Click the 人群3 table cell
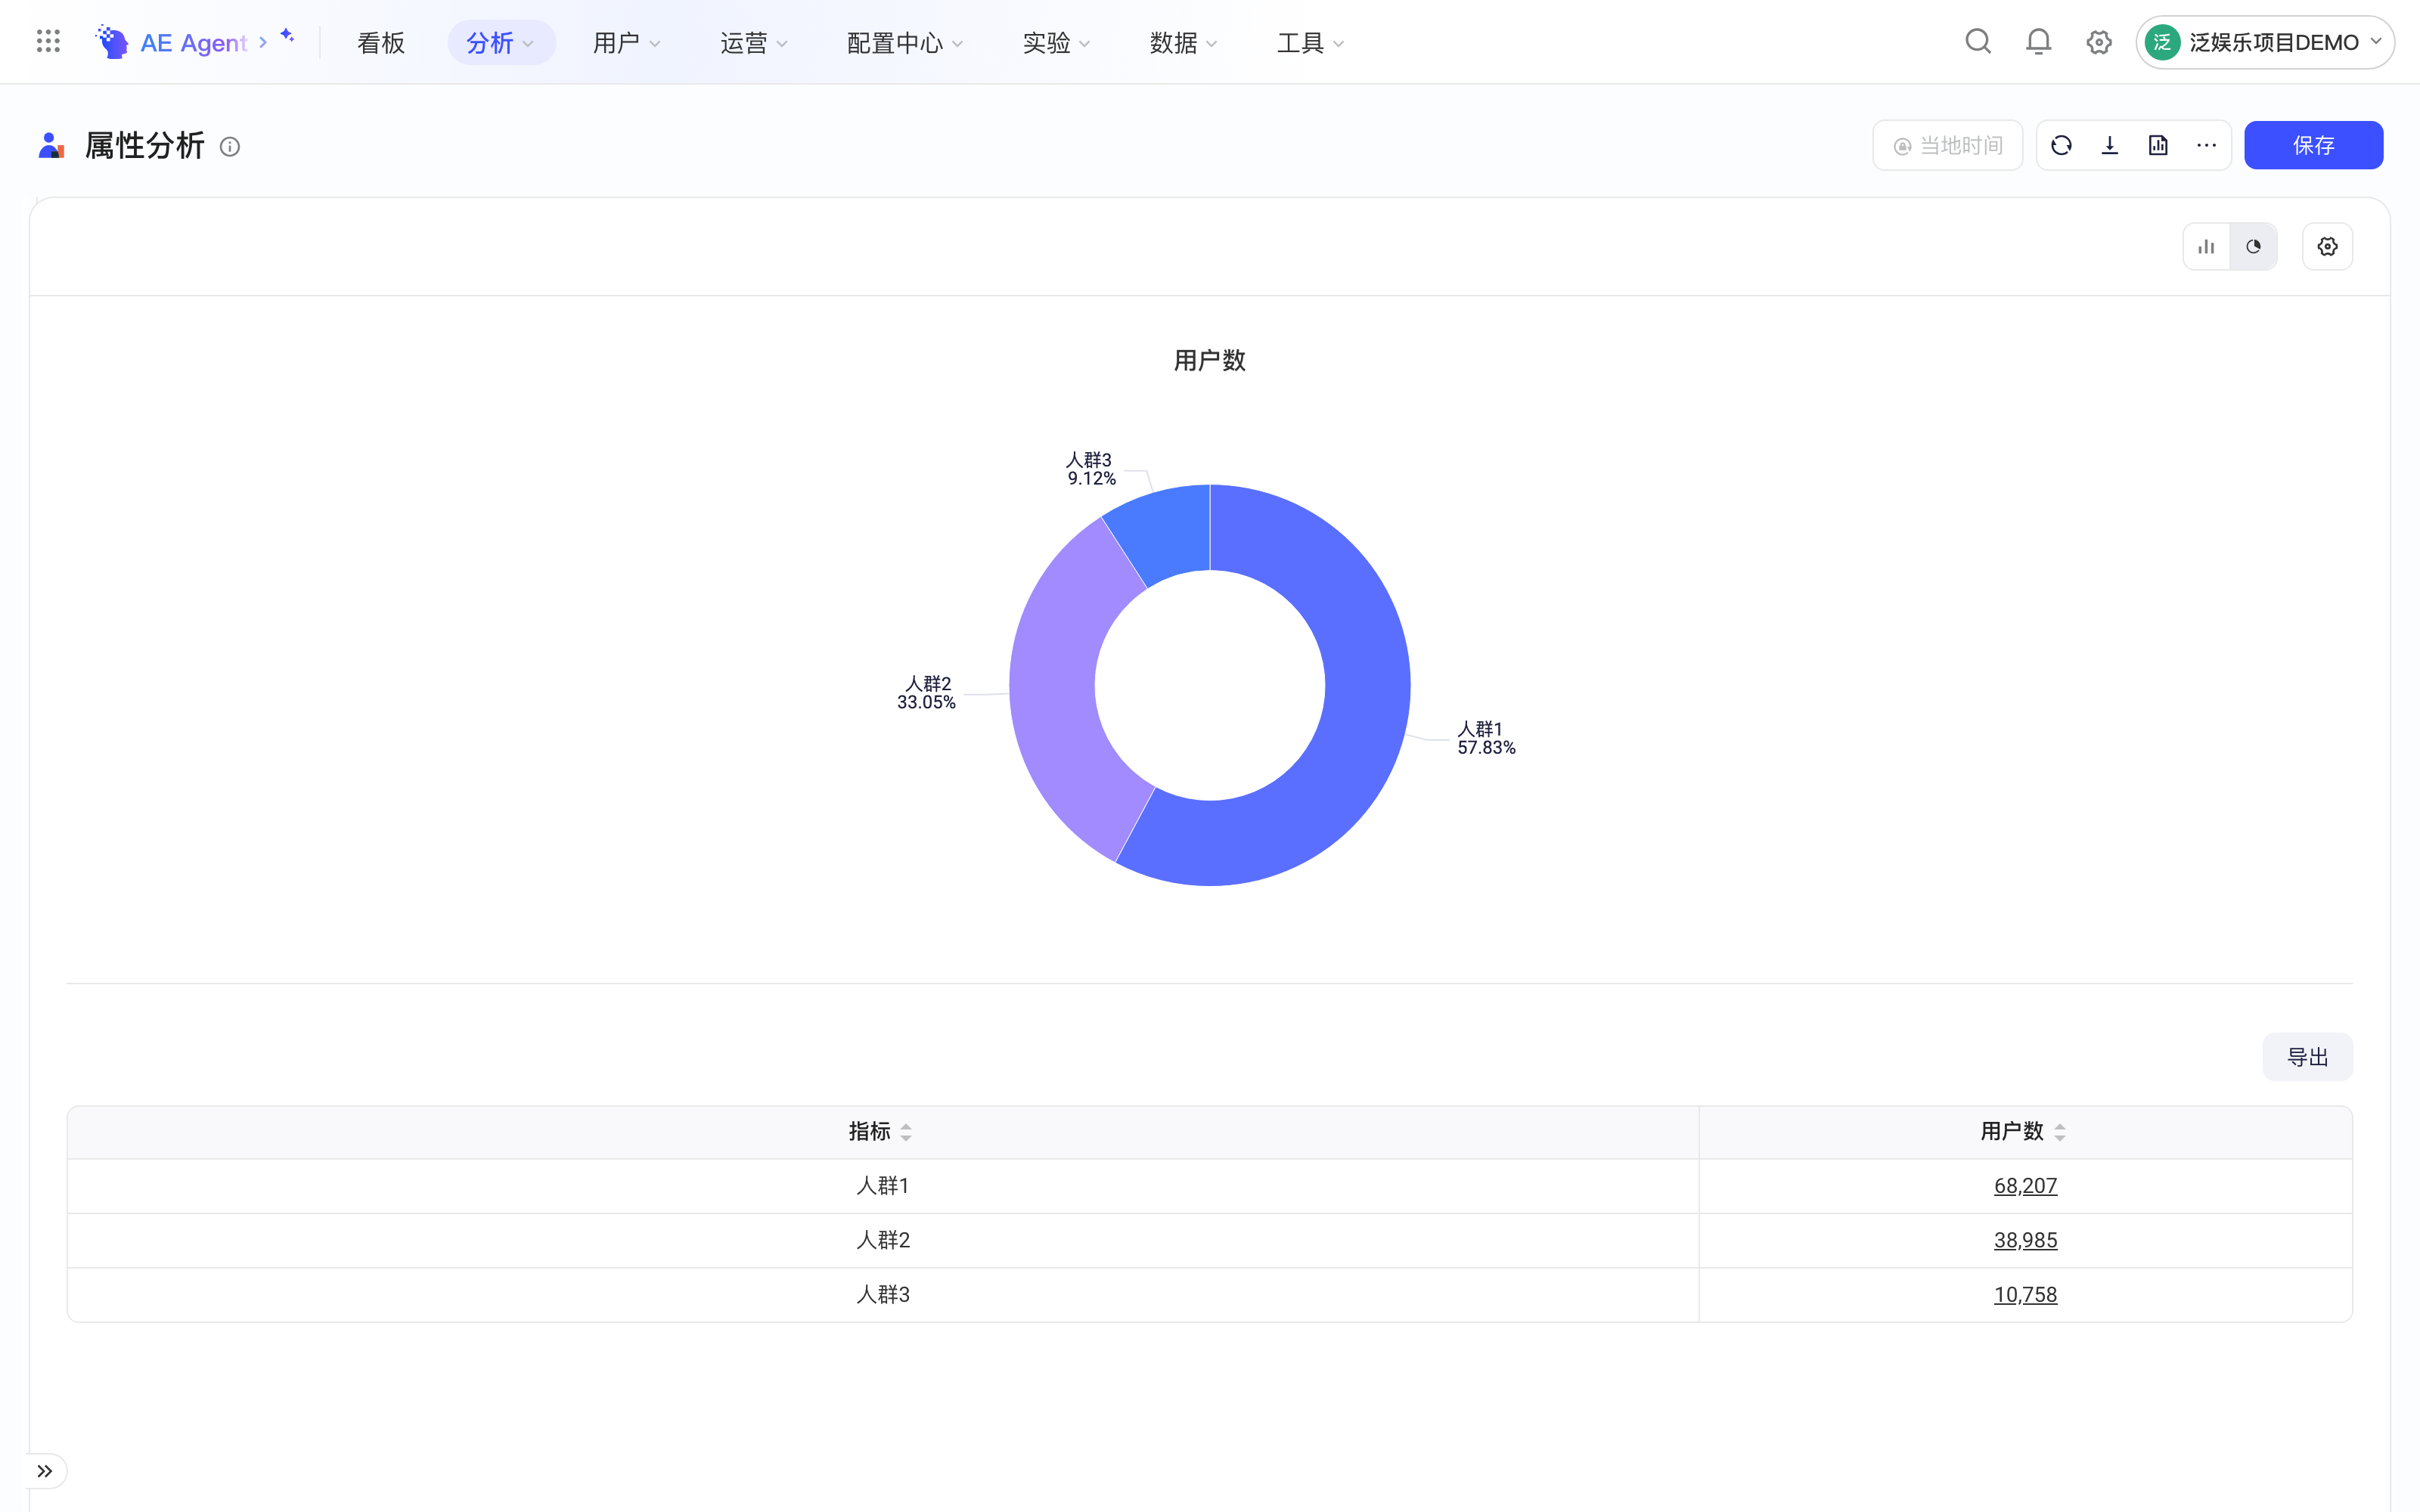 (883, 1295)
